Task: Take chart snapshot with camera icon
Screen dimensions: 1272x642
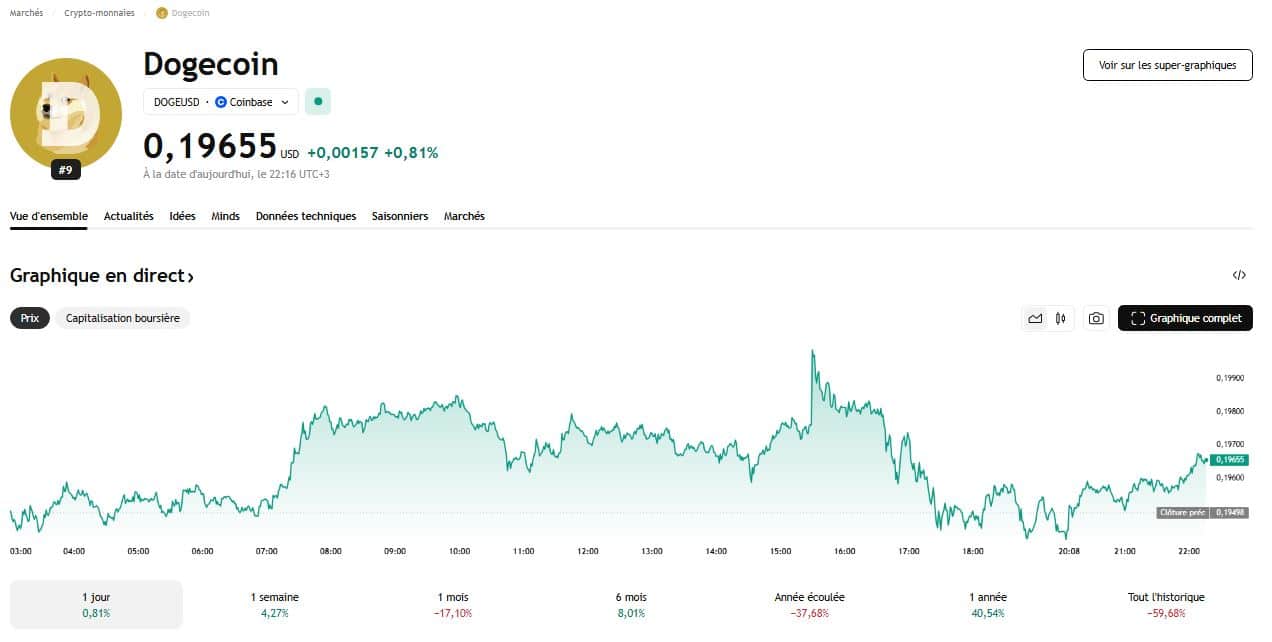Action: pos(1096,318)
